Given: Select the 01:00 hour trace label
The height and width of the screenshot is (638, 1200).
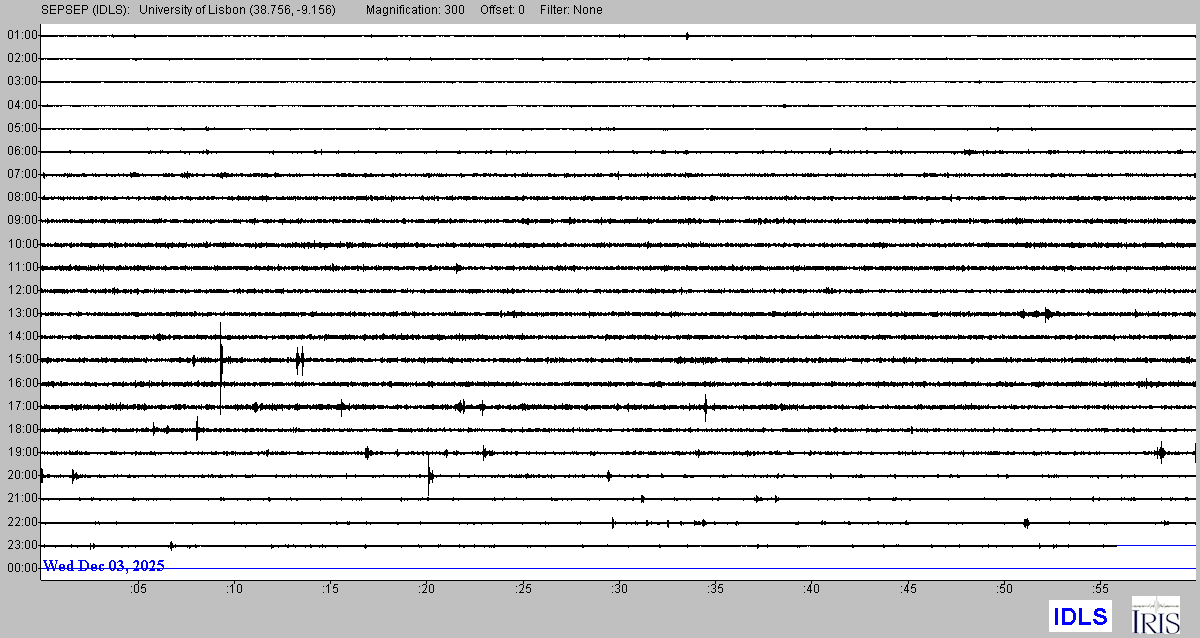Looking at the screenshot, I should (x=22, y=36).
